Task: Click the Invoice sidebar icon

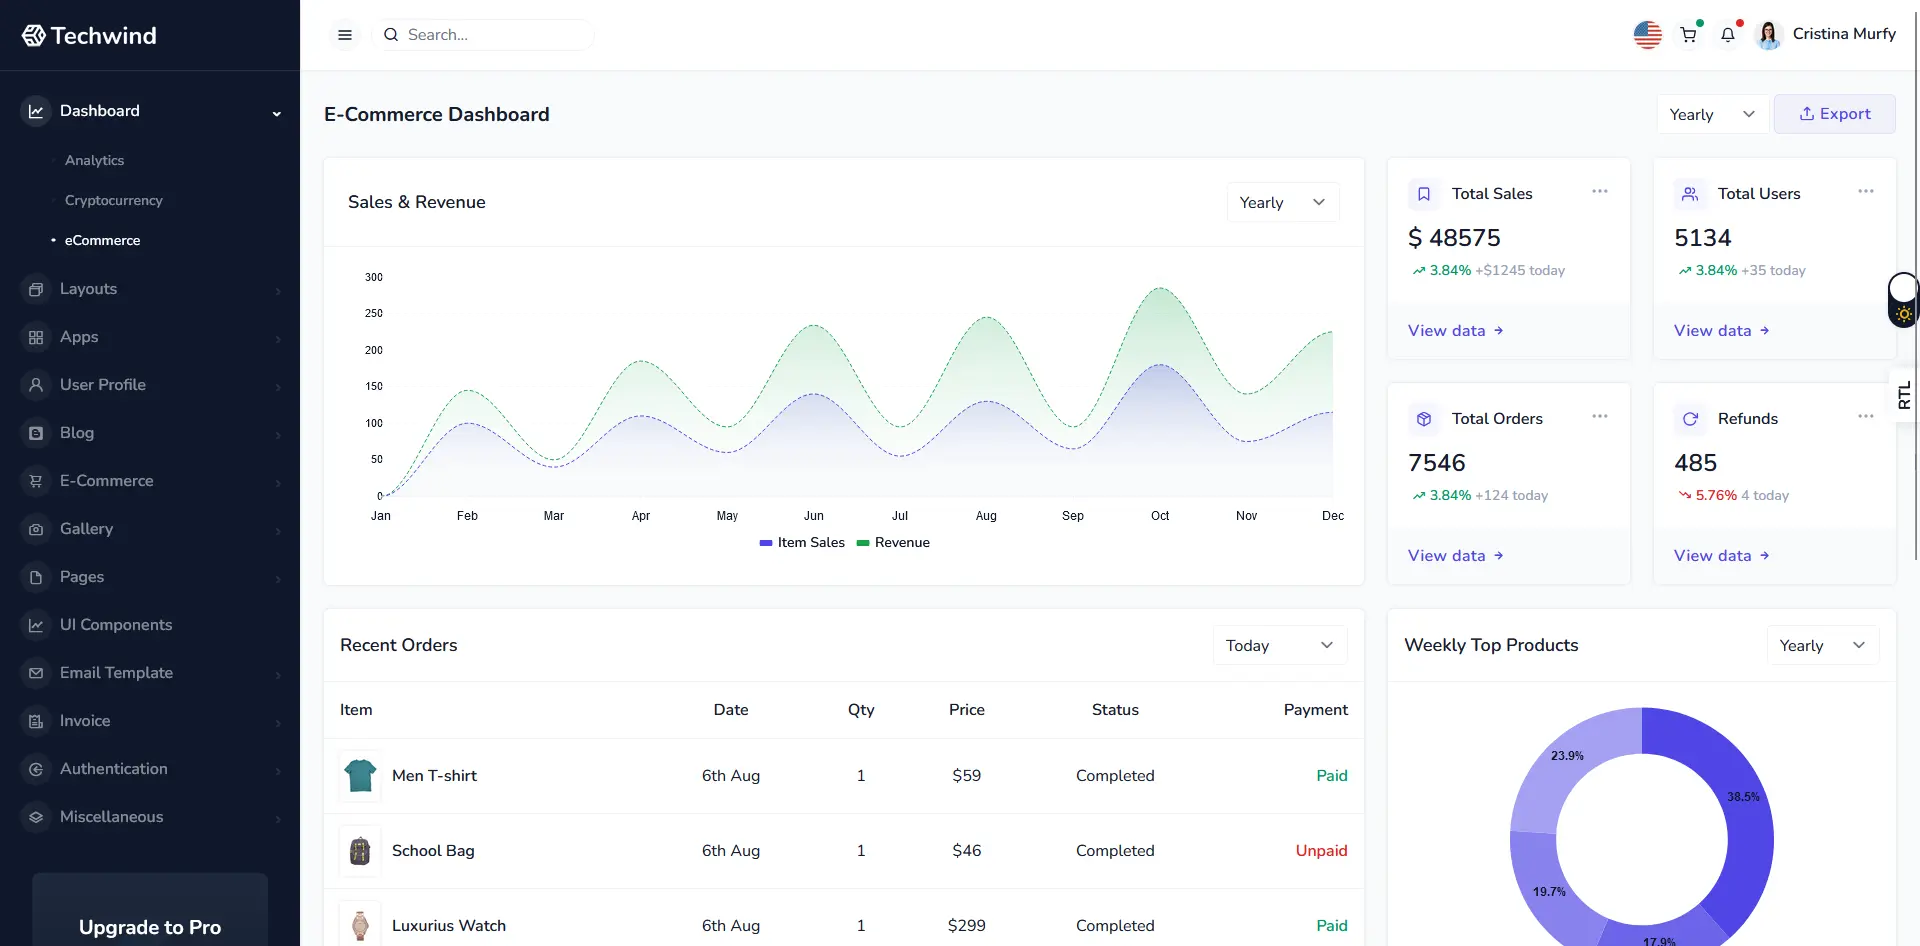Action: [x=36, y=721]
